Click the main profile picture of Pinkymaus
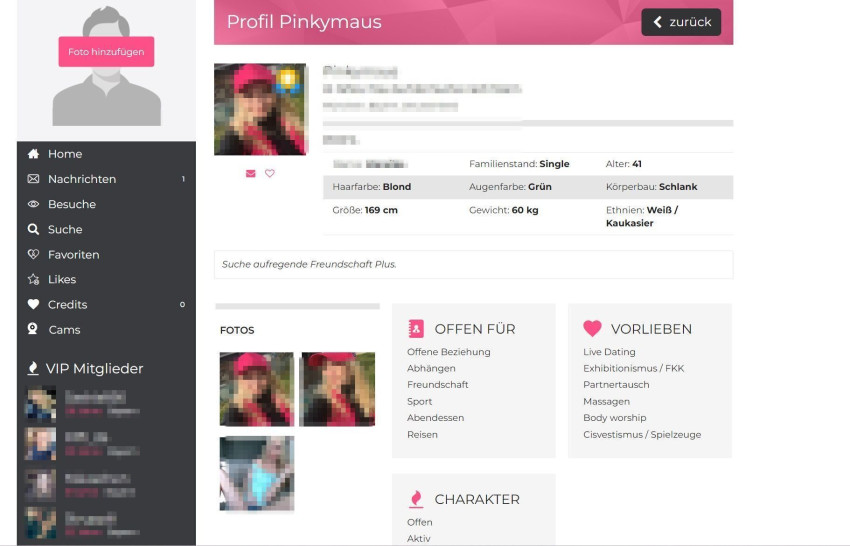850x546 pixels. click(260, 109)
